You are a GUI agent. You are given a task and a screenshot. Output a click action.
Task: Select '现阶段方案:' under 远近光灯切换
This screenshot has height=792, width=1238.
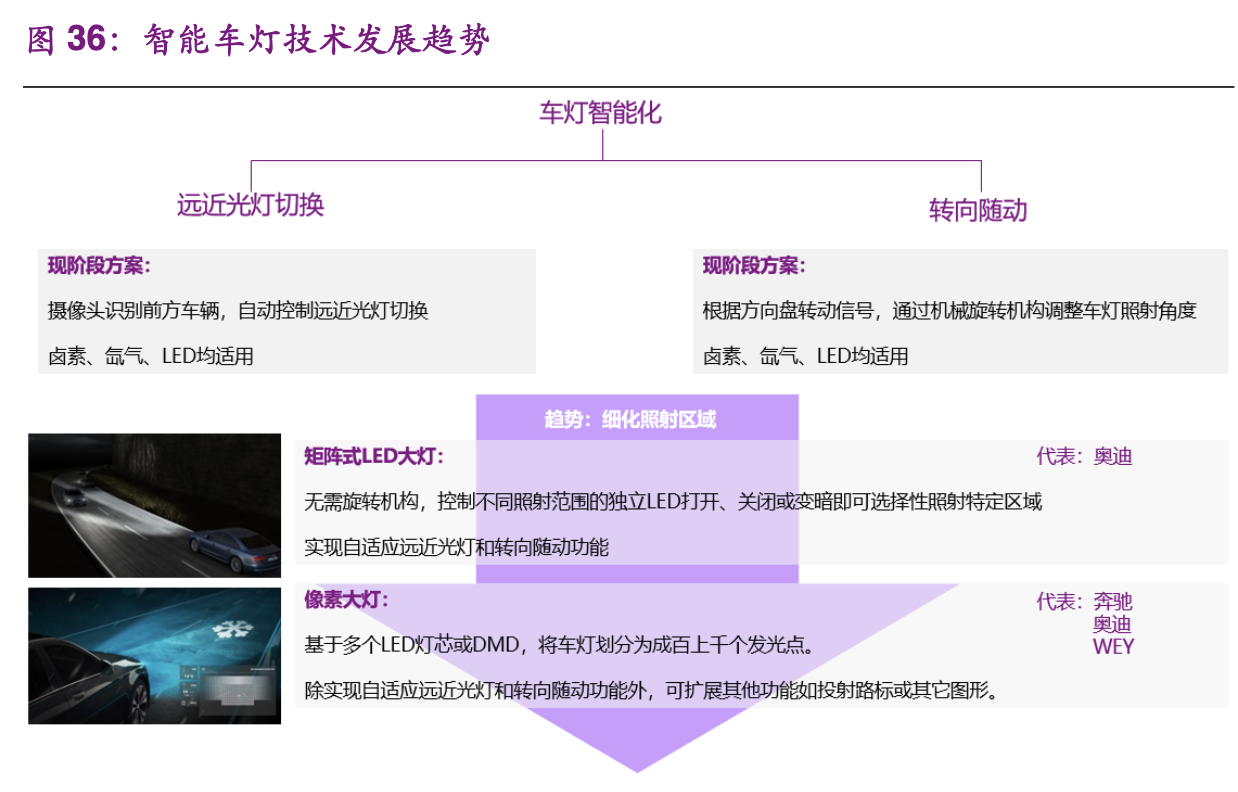[98, 266]
